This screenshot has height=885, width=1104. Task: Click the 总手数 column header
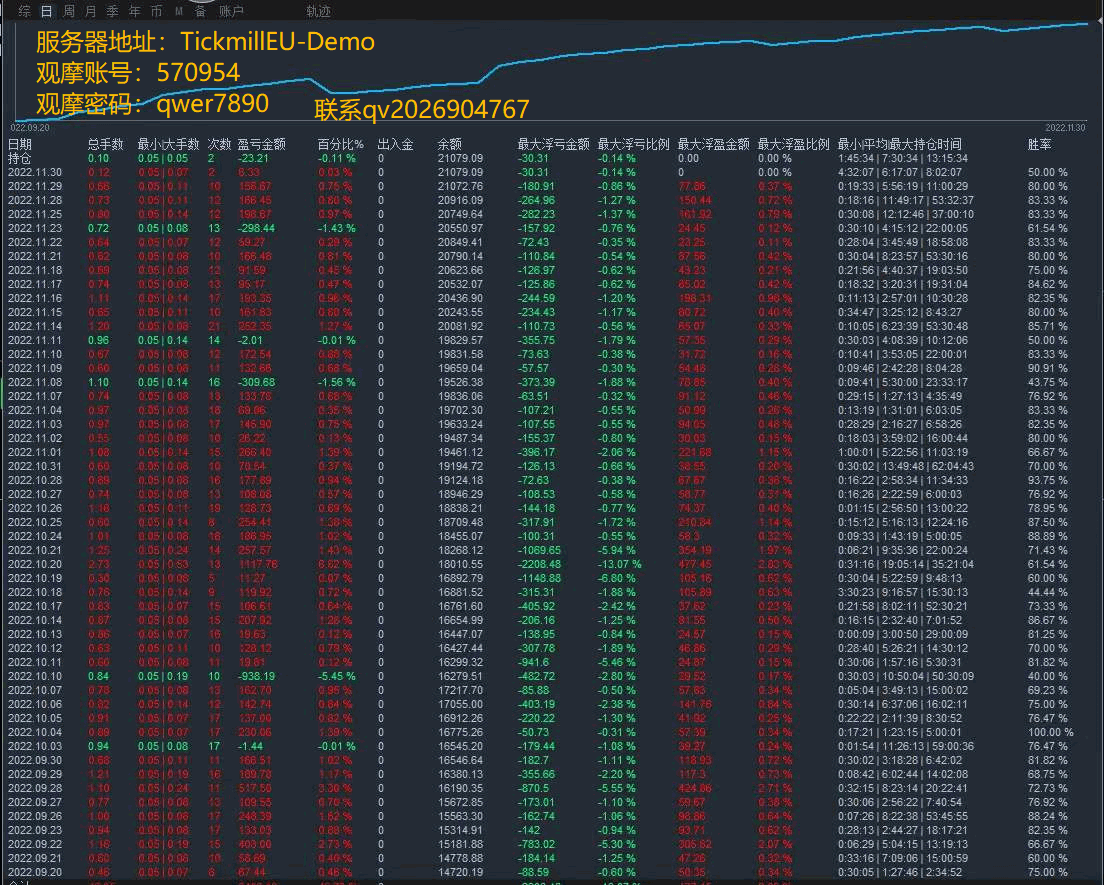click(x=105, y=144)
